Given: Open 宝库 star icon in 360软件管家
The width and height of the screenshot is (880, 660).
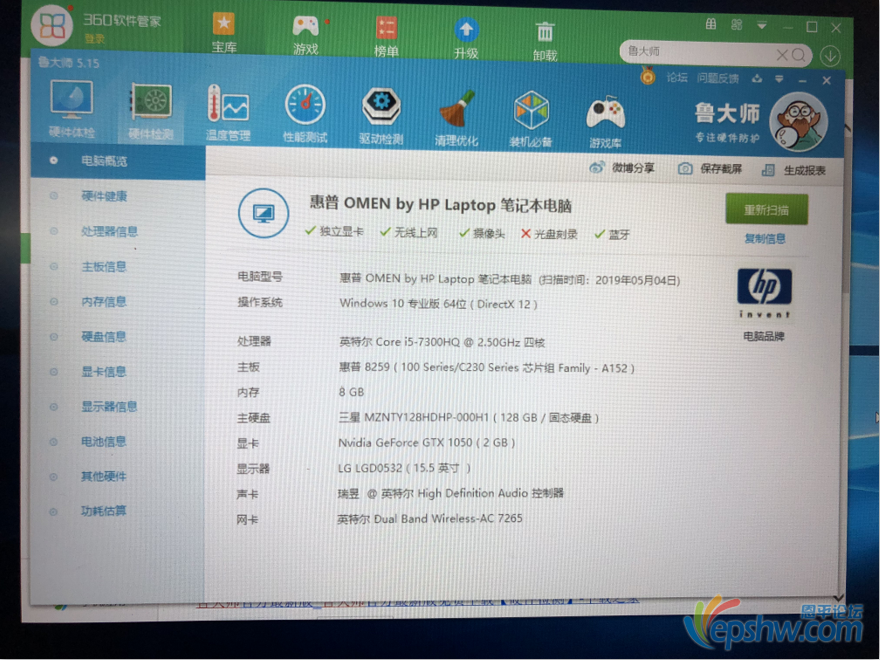Looking at the screenshot, I should coord(224,33).
